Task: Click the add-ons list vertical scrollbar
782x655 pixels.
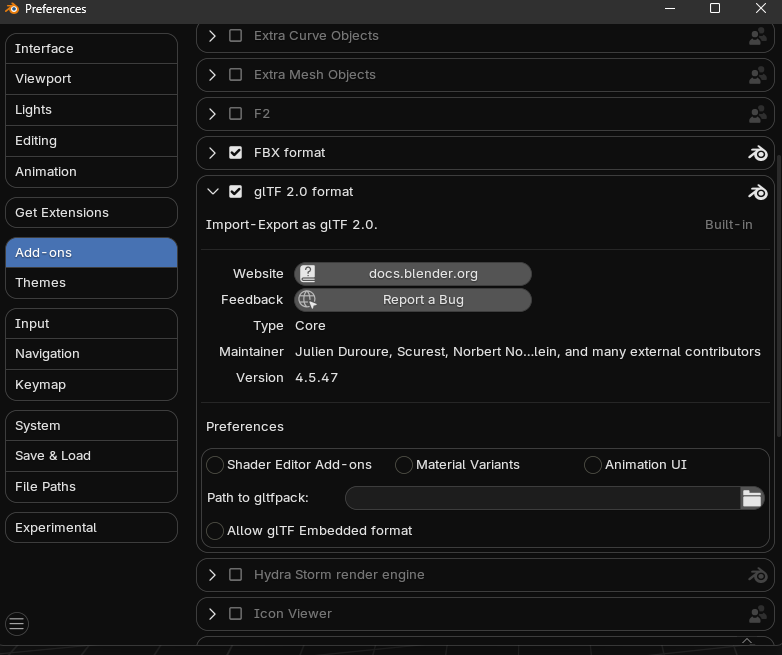Action: (x=779, y=294)
